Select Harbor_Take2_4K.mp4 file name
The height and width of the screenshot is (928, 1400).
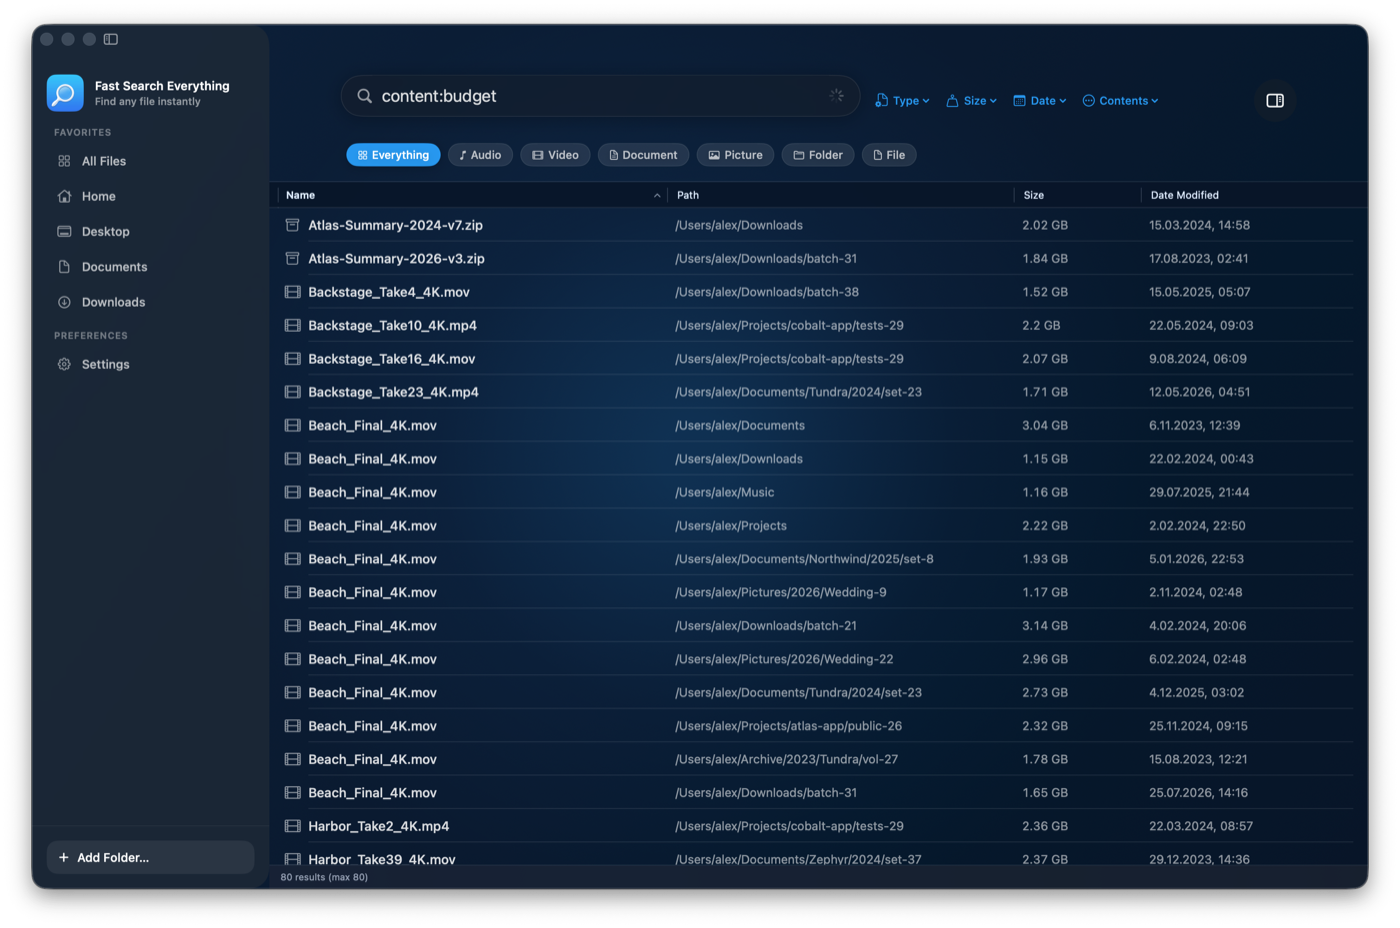[x=378, y=826]
